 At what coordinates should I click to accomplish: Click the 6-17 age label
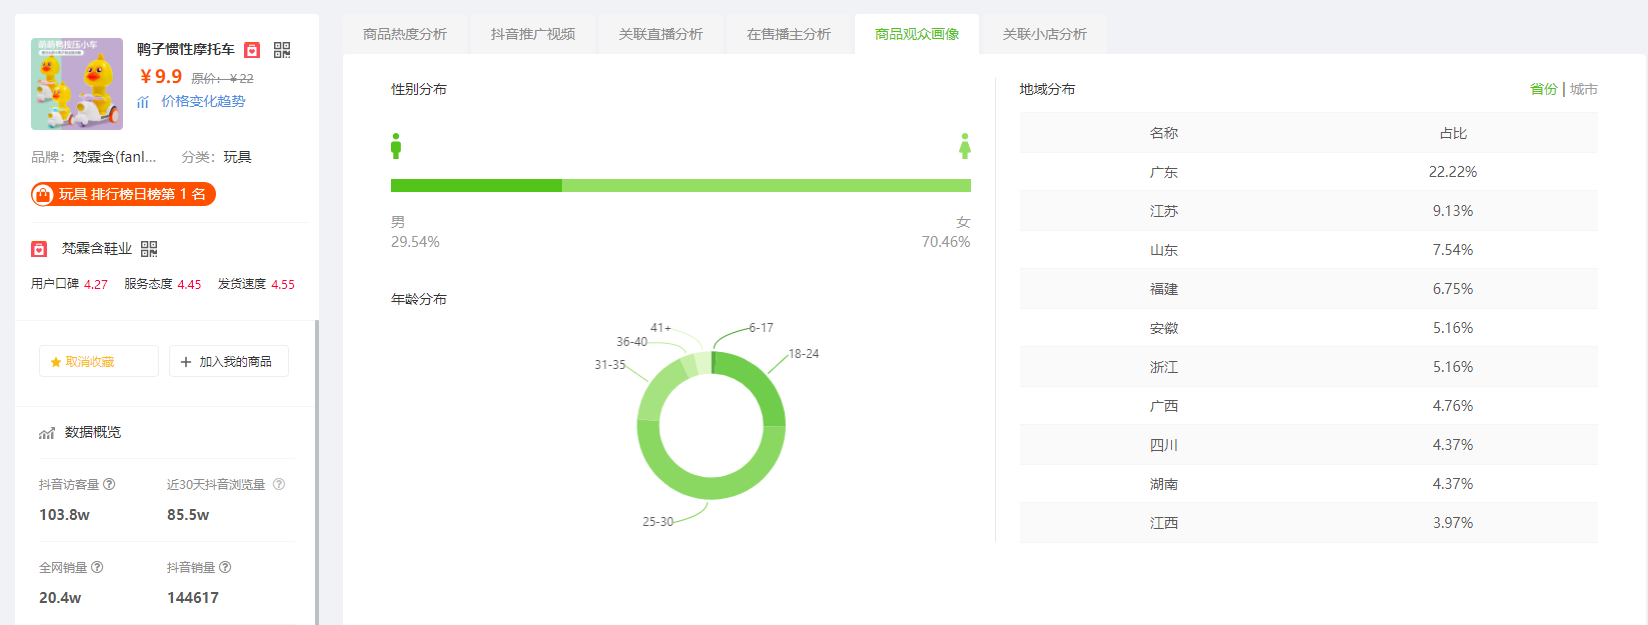coord(761,328)
